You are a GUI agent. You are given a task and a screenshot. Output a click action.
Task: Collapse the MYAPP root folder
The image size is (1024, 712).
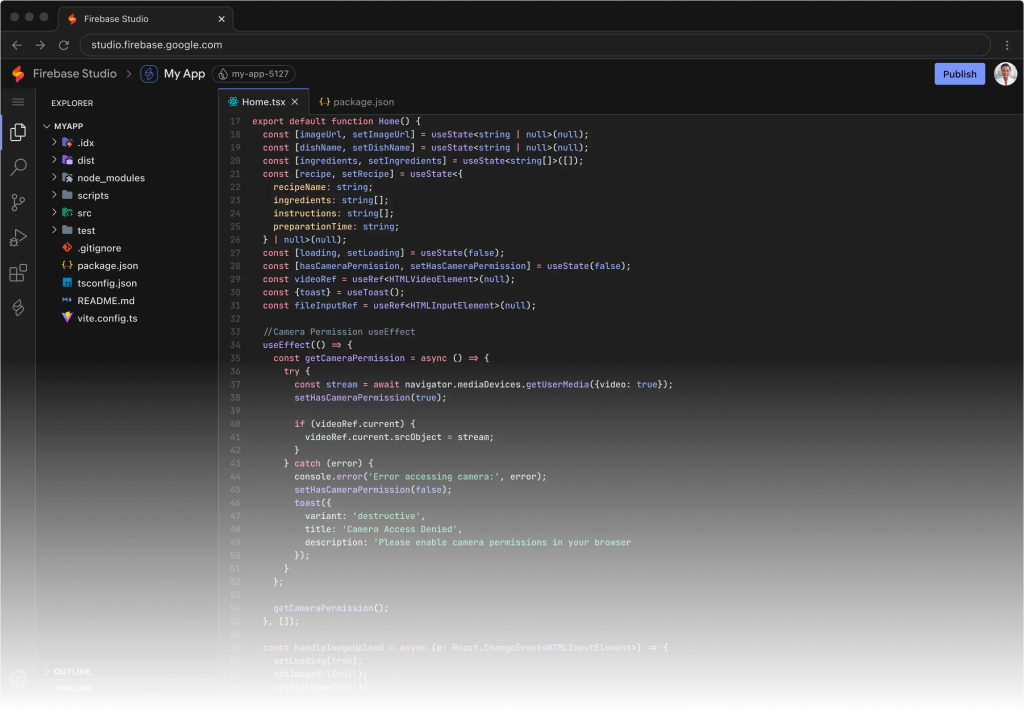(x=68, y=126)
